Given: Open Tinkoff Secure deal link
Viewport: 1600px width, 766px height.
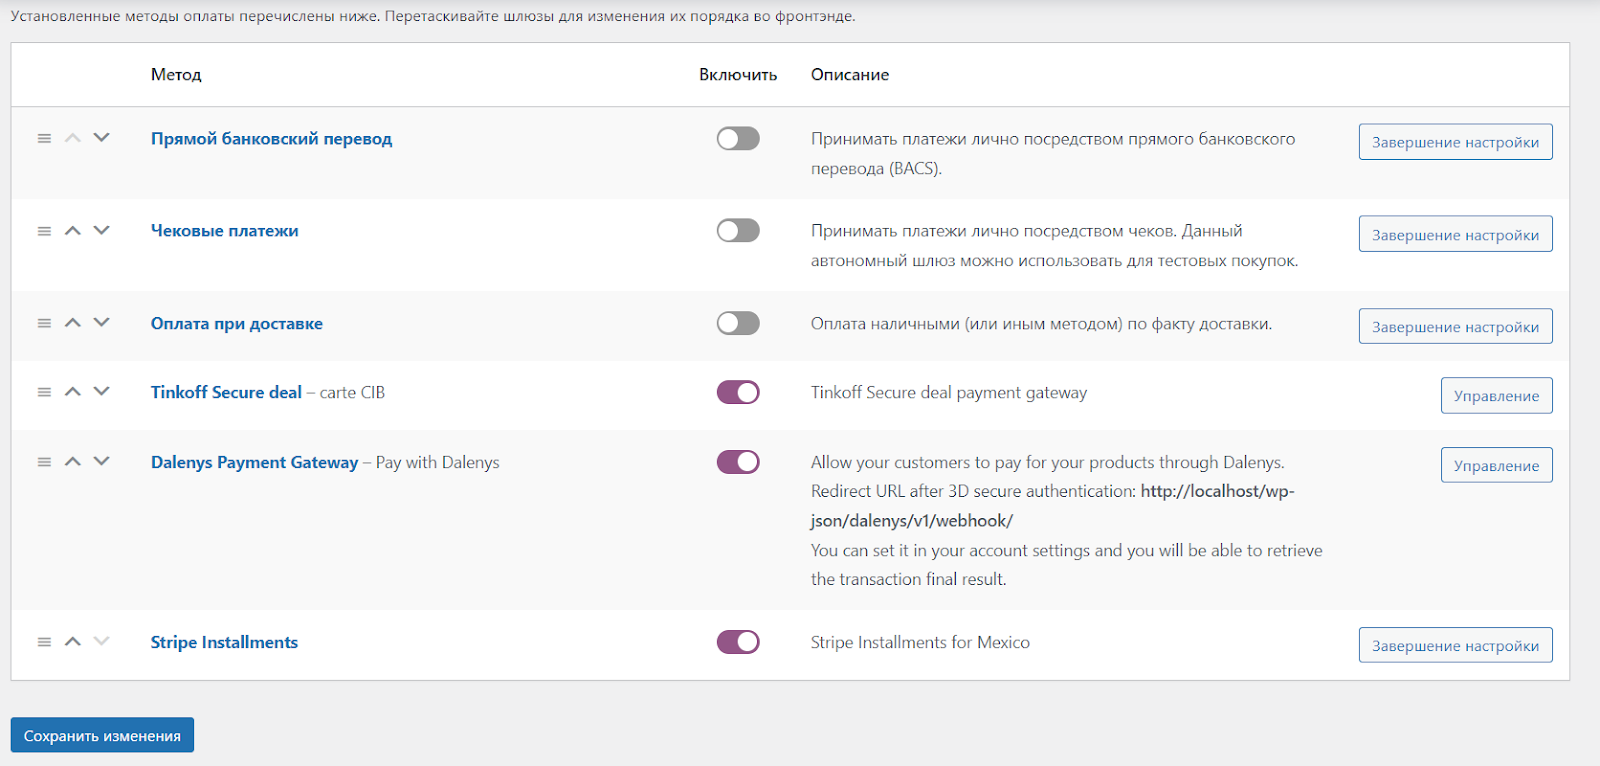Looking at the screenshot, I should click(226, 392).
